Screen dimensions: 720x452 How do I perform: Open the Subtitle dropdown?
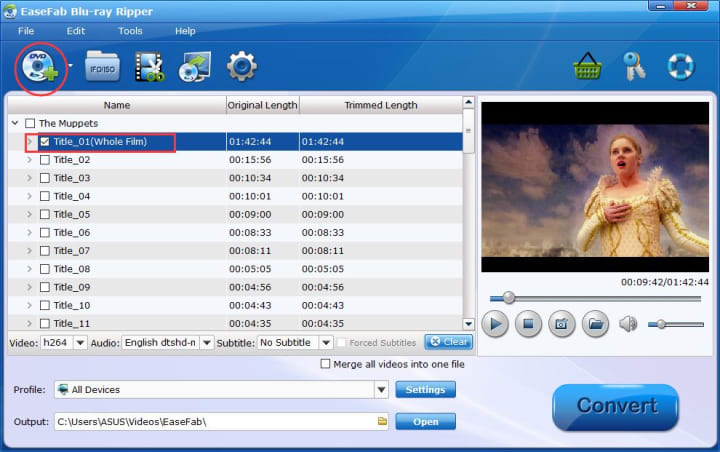tap(326, 343)
